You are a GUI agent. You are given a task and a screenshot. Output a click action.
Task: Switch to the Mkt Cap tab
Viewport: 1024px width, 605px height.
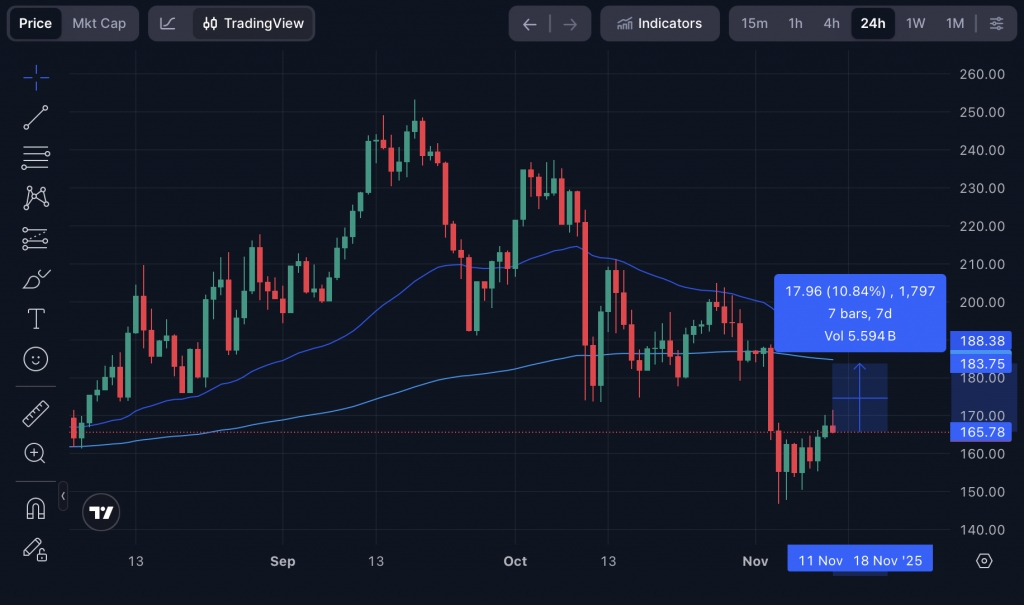[x=99, y=23]
